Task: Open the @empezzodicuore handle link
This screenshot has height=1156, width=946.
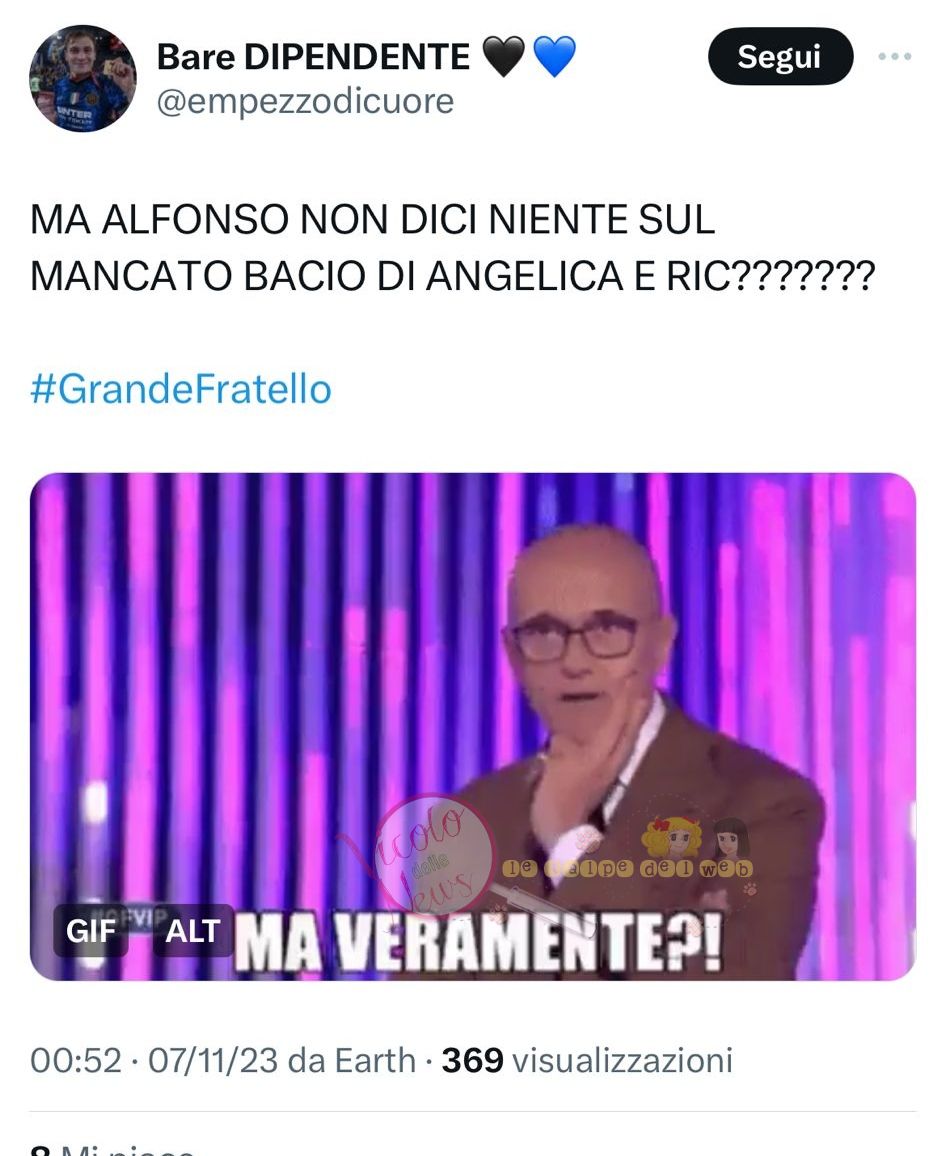Action: point(305,101)
